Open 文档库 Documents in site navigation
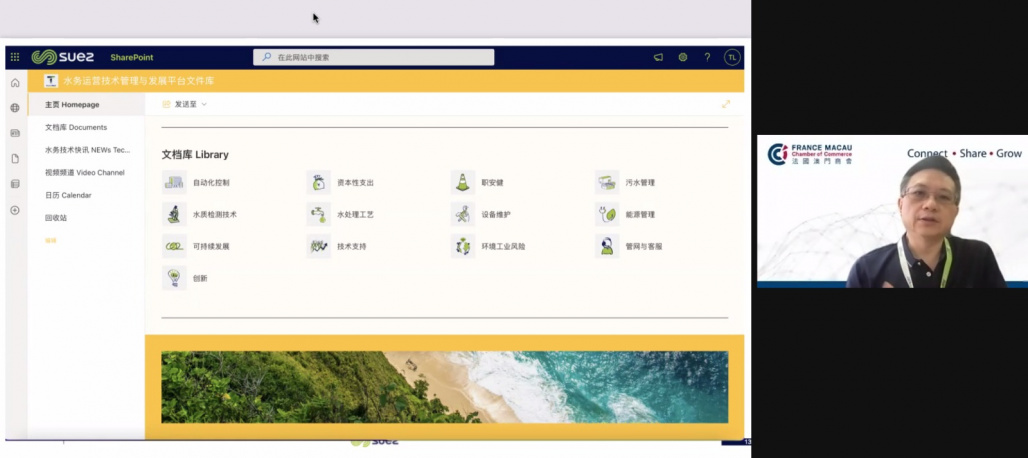1028x458 pixels. click(76, 127)
